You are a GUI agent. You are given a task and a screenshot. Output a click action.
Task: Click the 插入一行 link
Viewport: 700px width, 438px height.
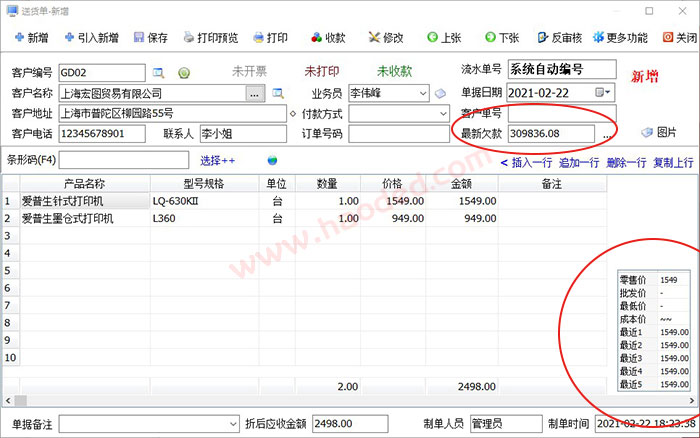(x=531, y=163)
